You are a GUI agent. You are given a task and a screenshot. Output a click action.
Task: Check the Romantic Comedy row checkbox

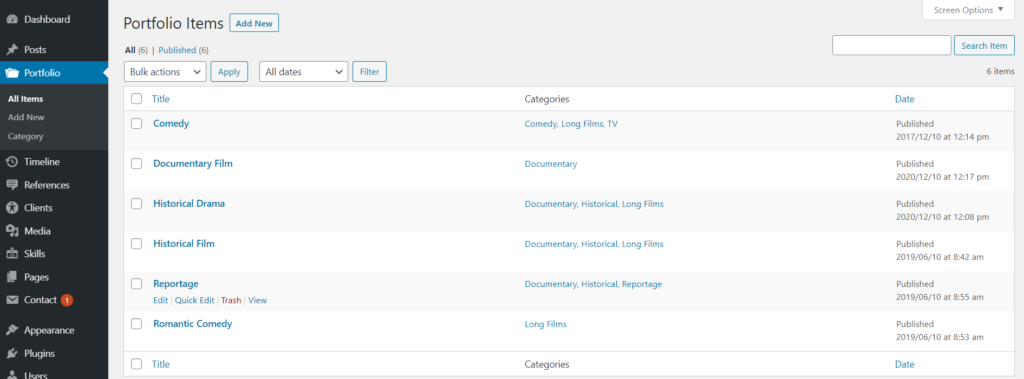tap(136, 323)
